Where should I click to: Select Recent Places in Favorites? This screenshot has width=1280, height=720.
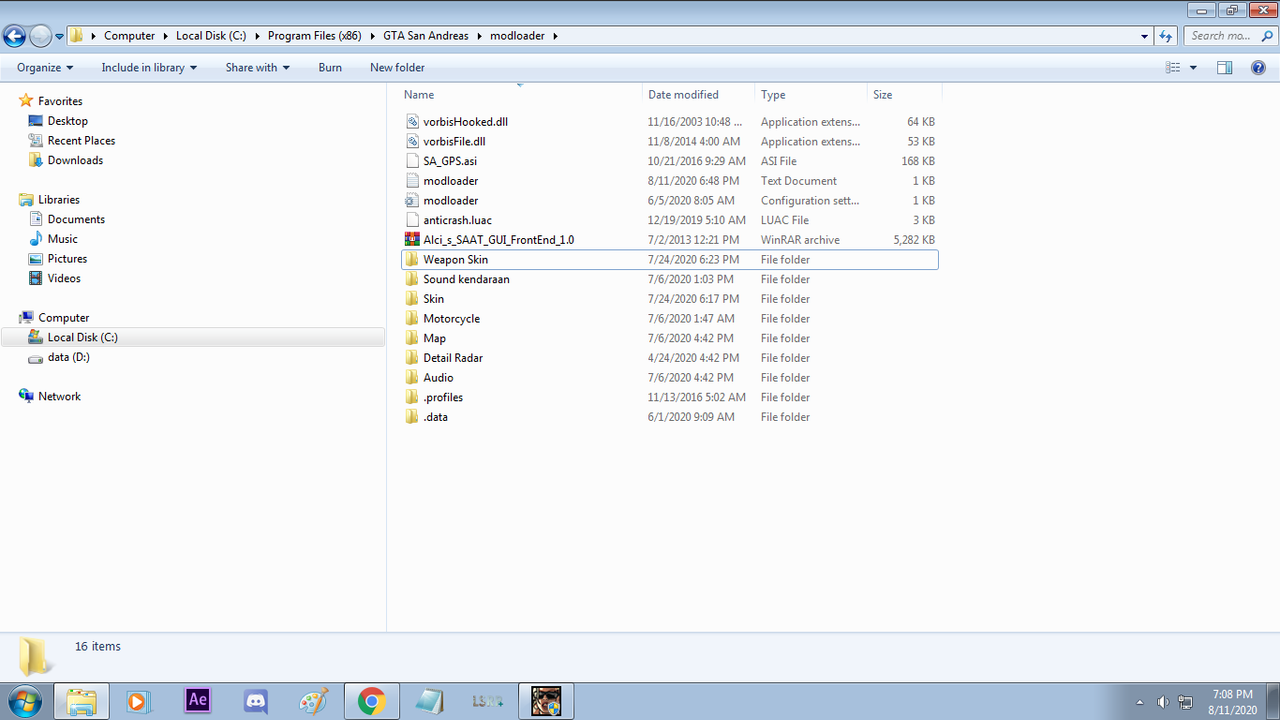[81, 141]
